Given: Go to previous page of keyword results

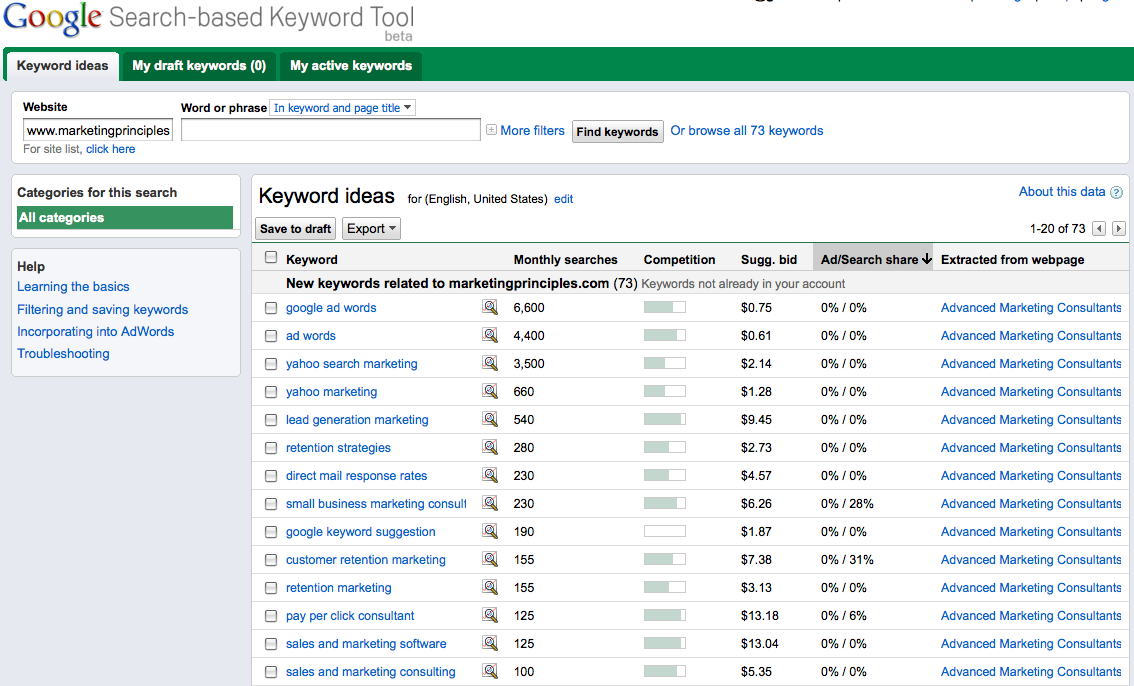Looking at the screenshot, I should click(x=1099, y=229).
